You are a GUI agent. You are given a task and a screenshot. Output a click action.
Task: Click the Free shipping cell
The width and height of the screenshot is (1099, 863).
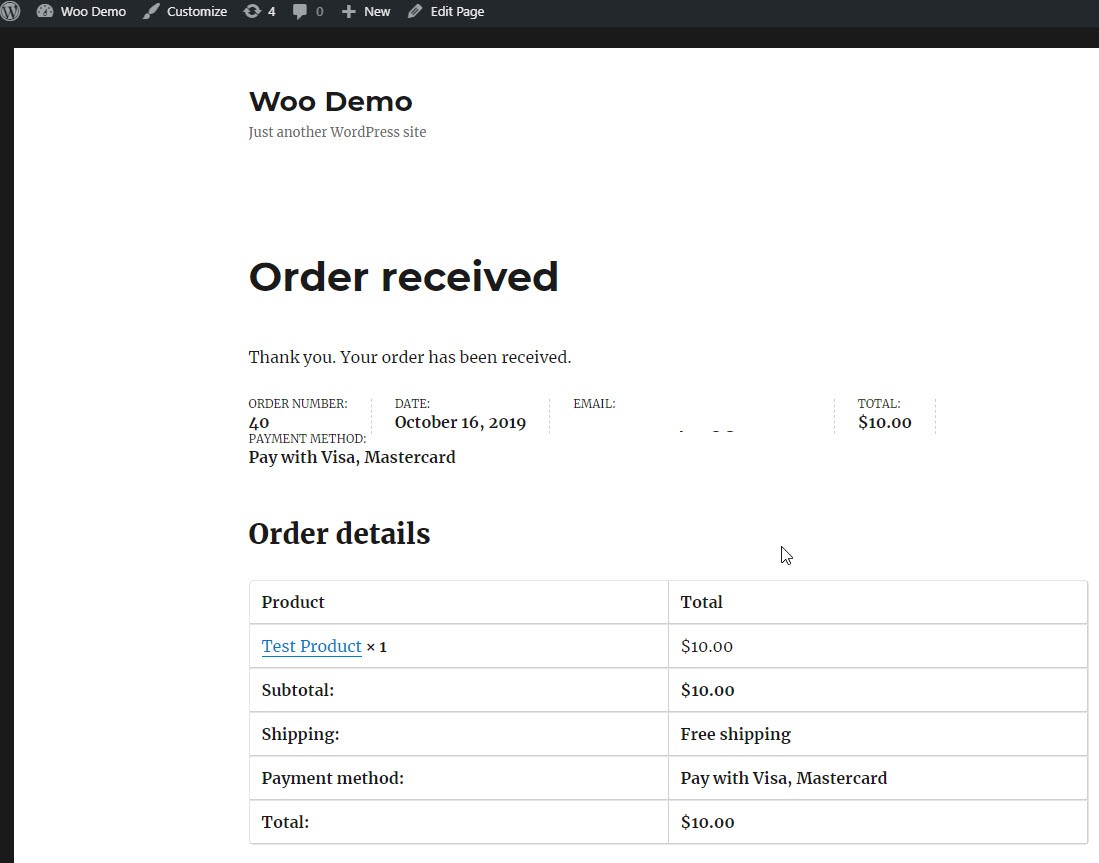click(735, 734)
